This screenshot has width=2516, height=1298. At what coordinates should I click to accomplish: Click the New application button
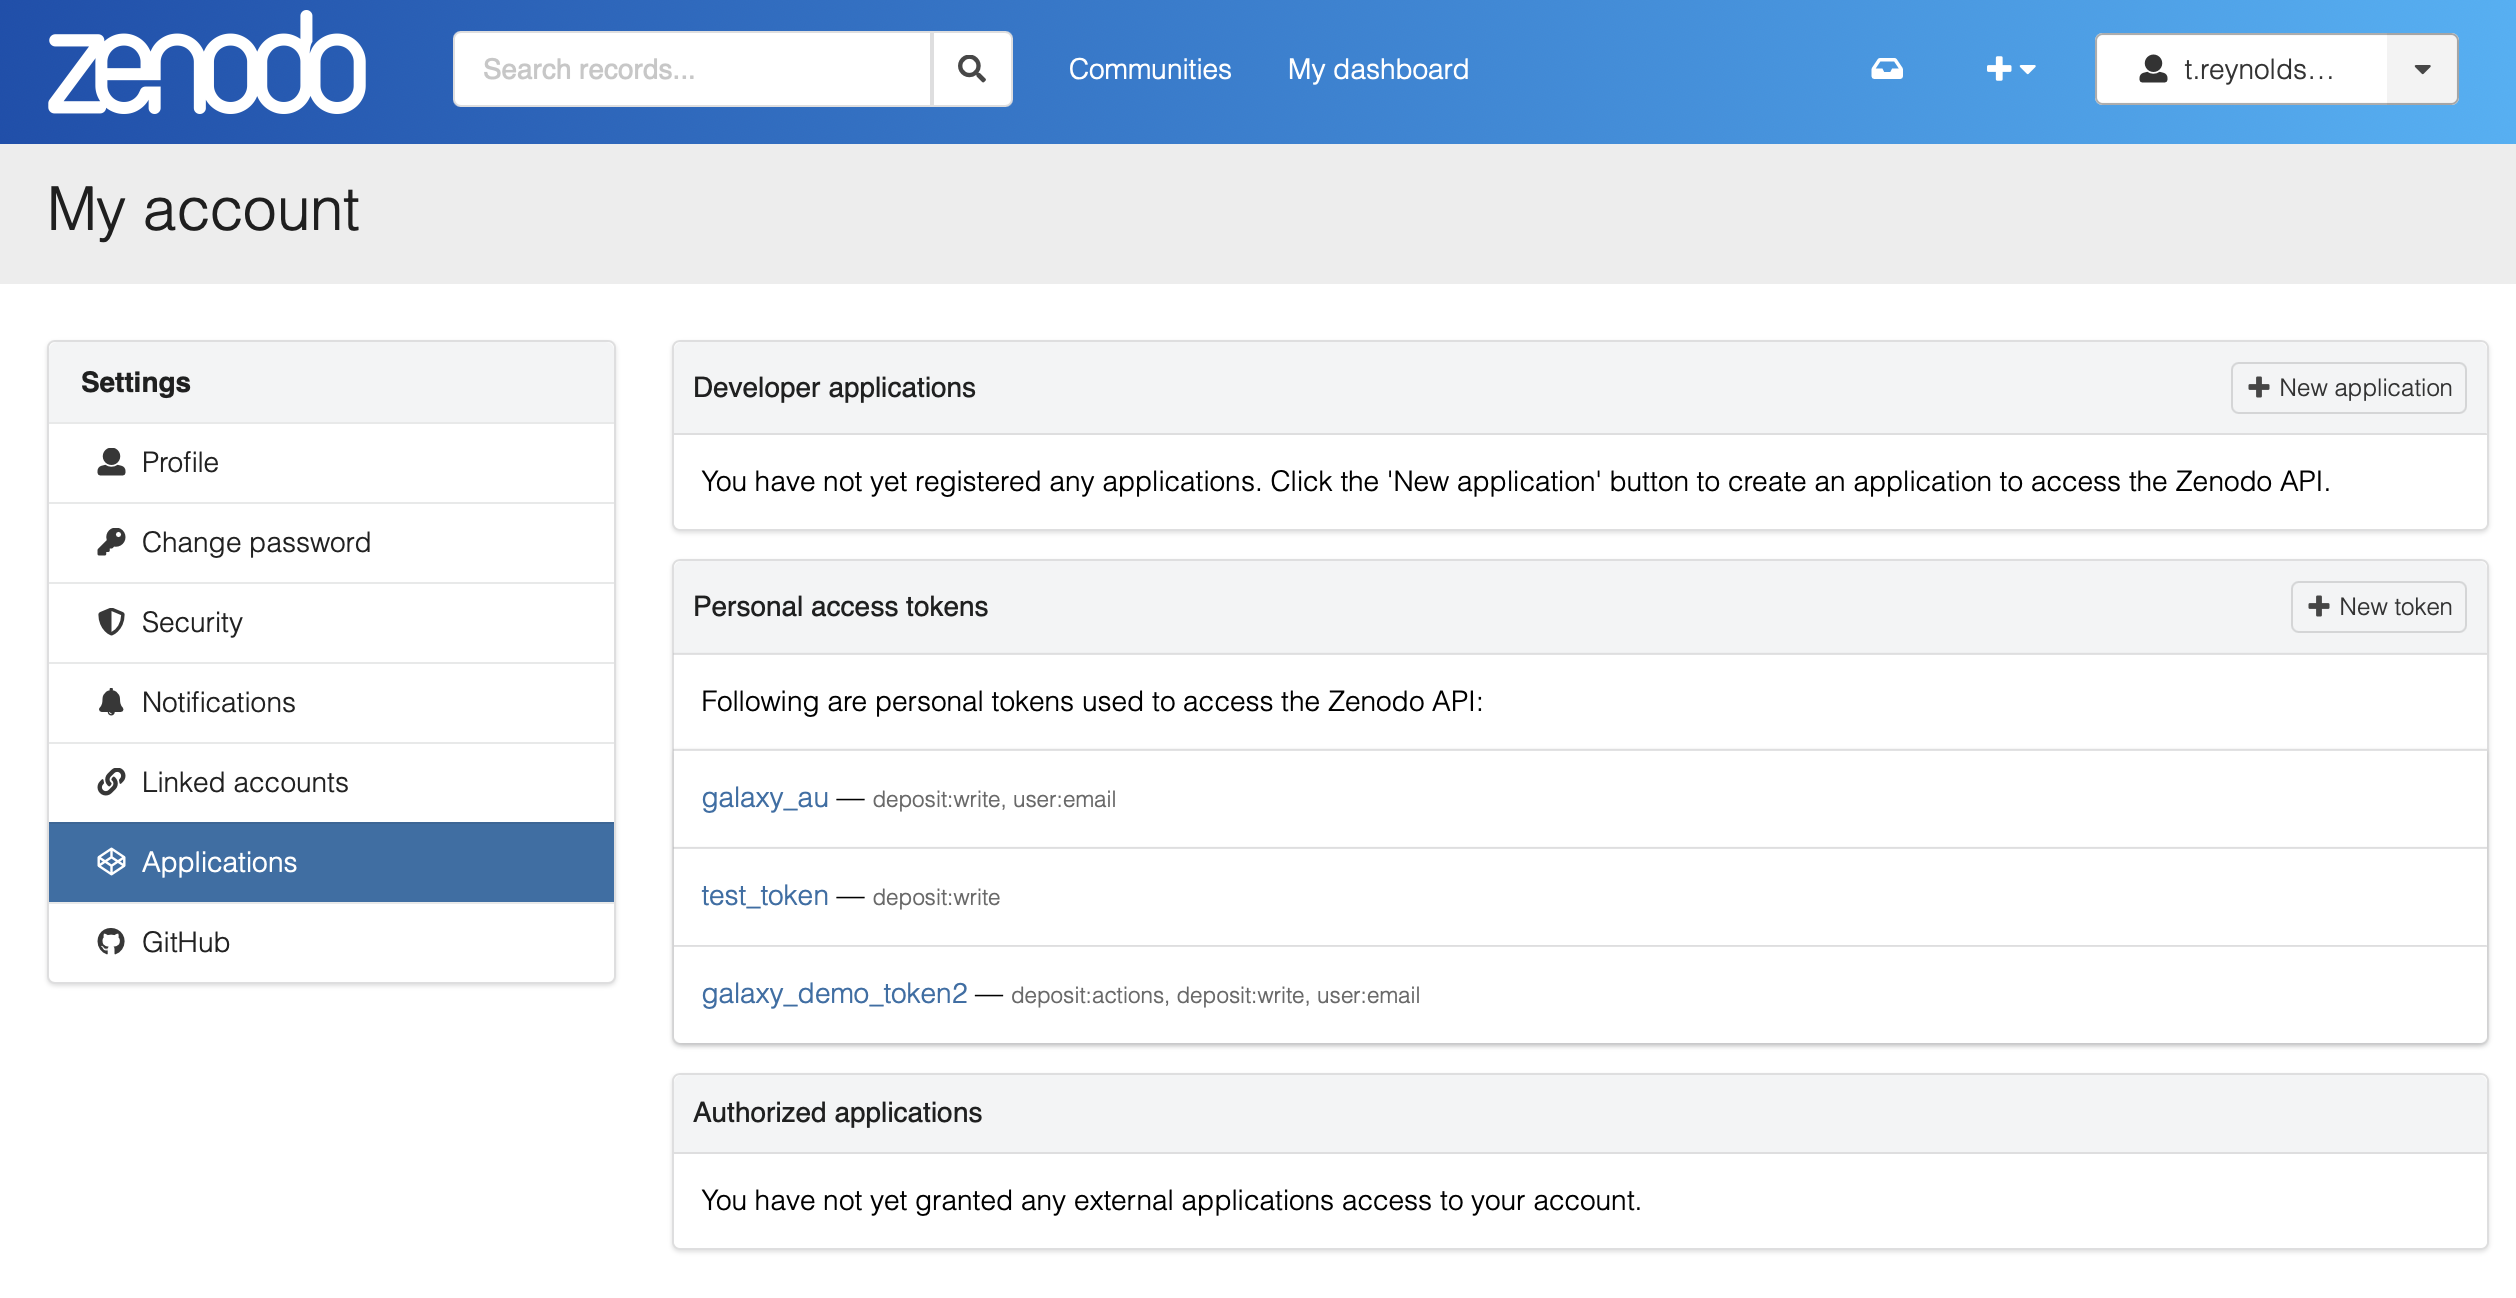(x=2347, y=388)
